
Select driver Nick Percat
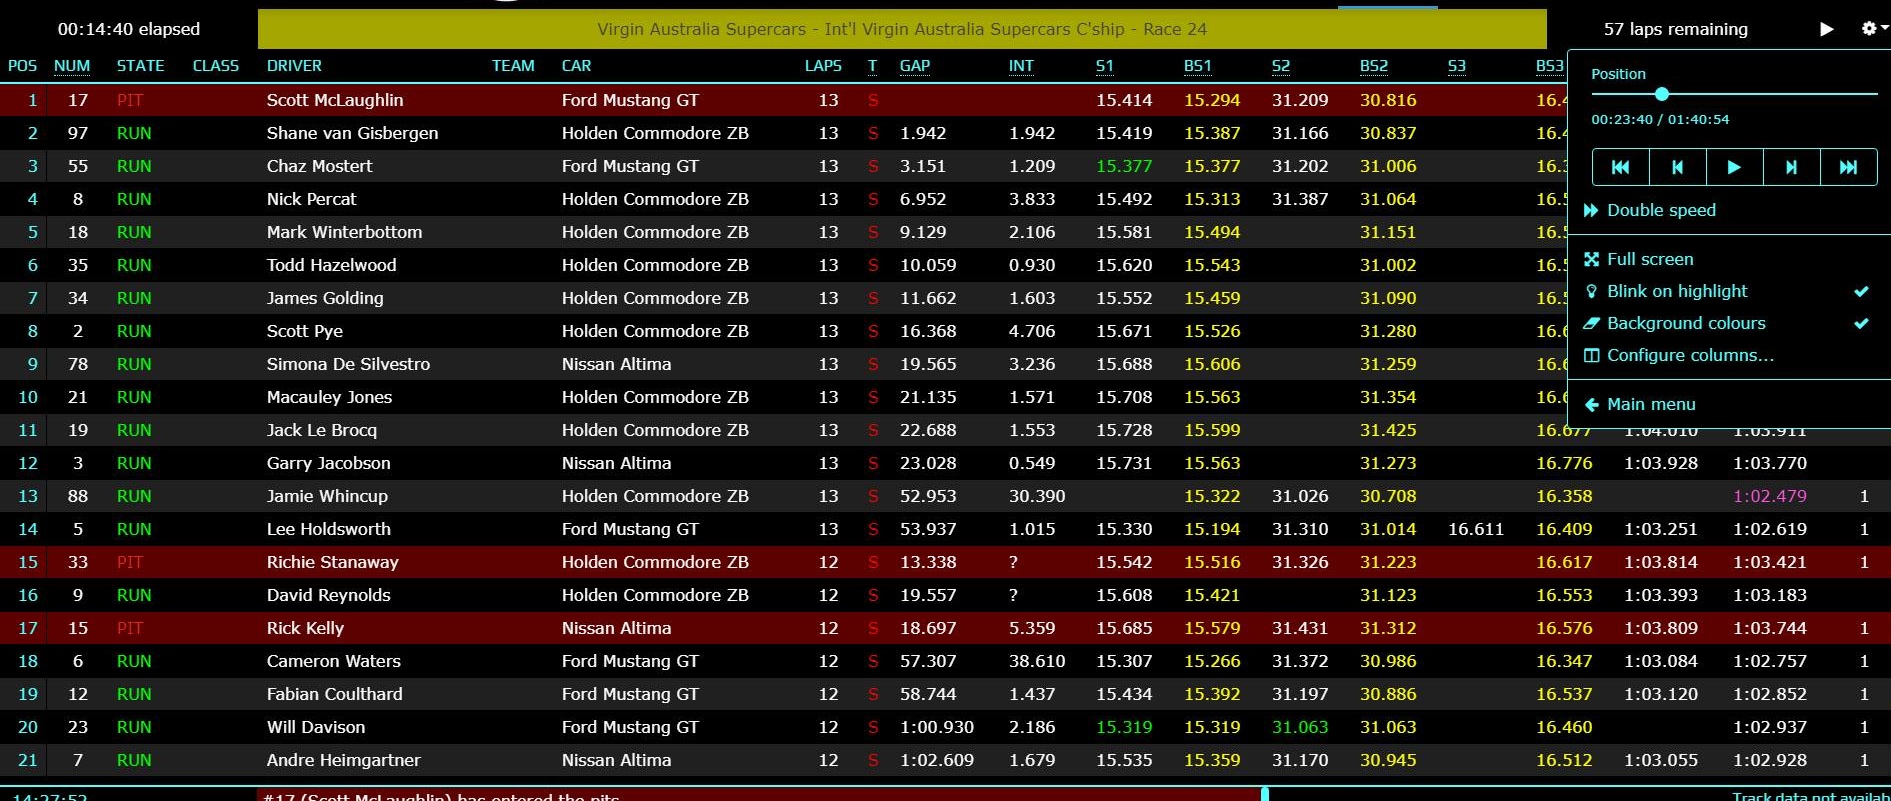311,199
